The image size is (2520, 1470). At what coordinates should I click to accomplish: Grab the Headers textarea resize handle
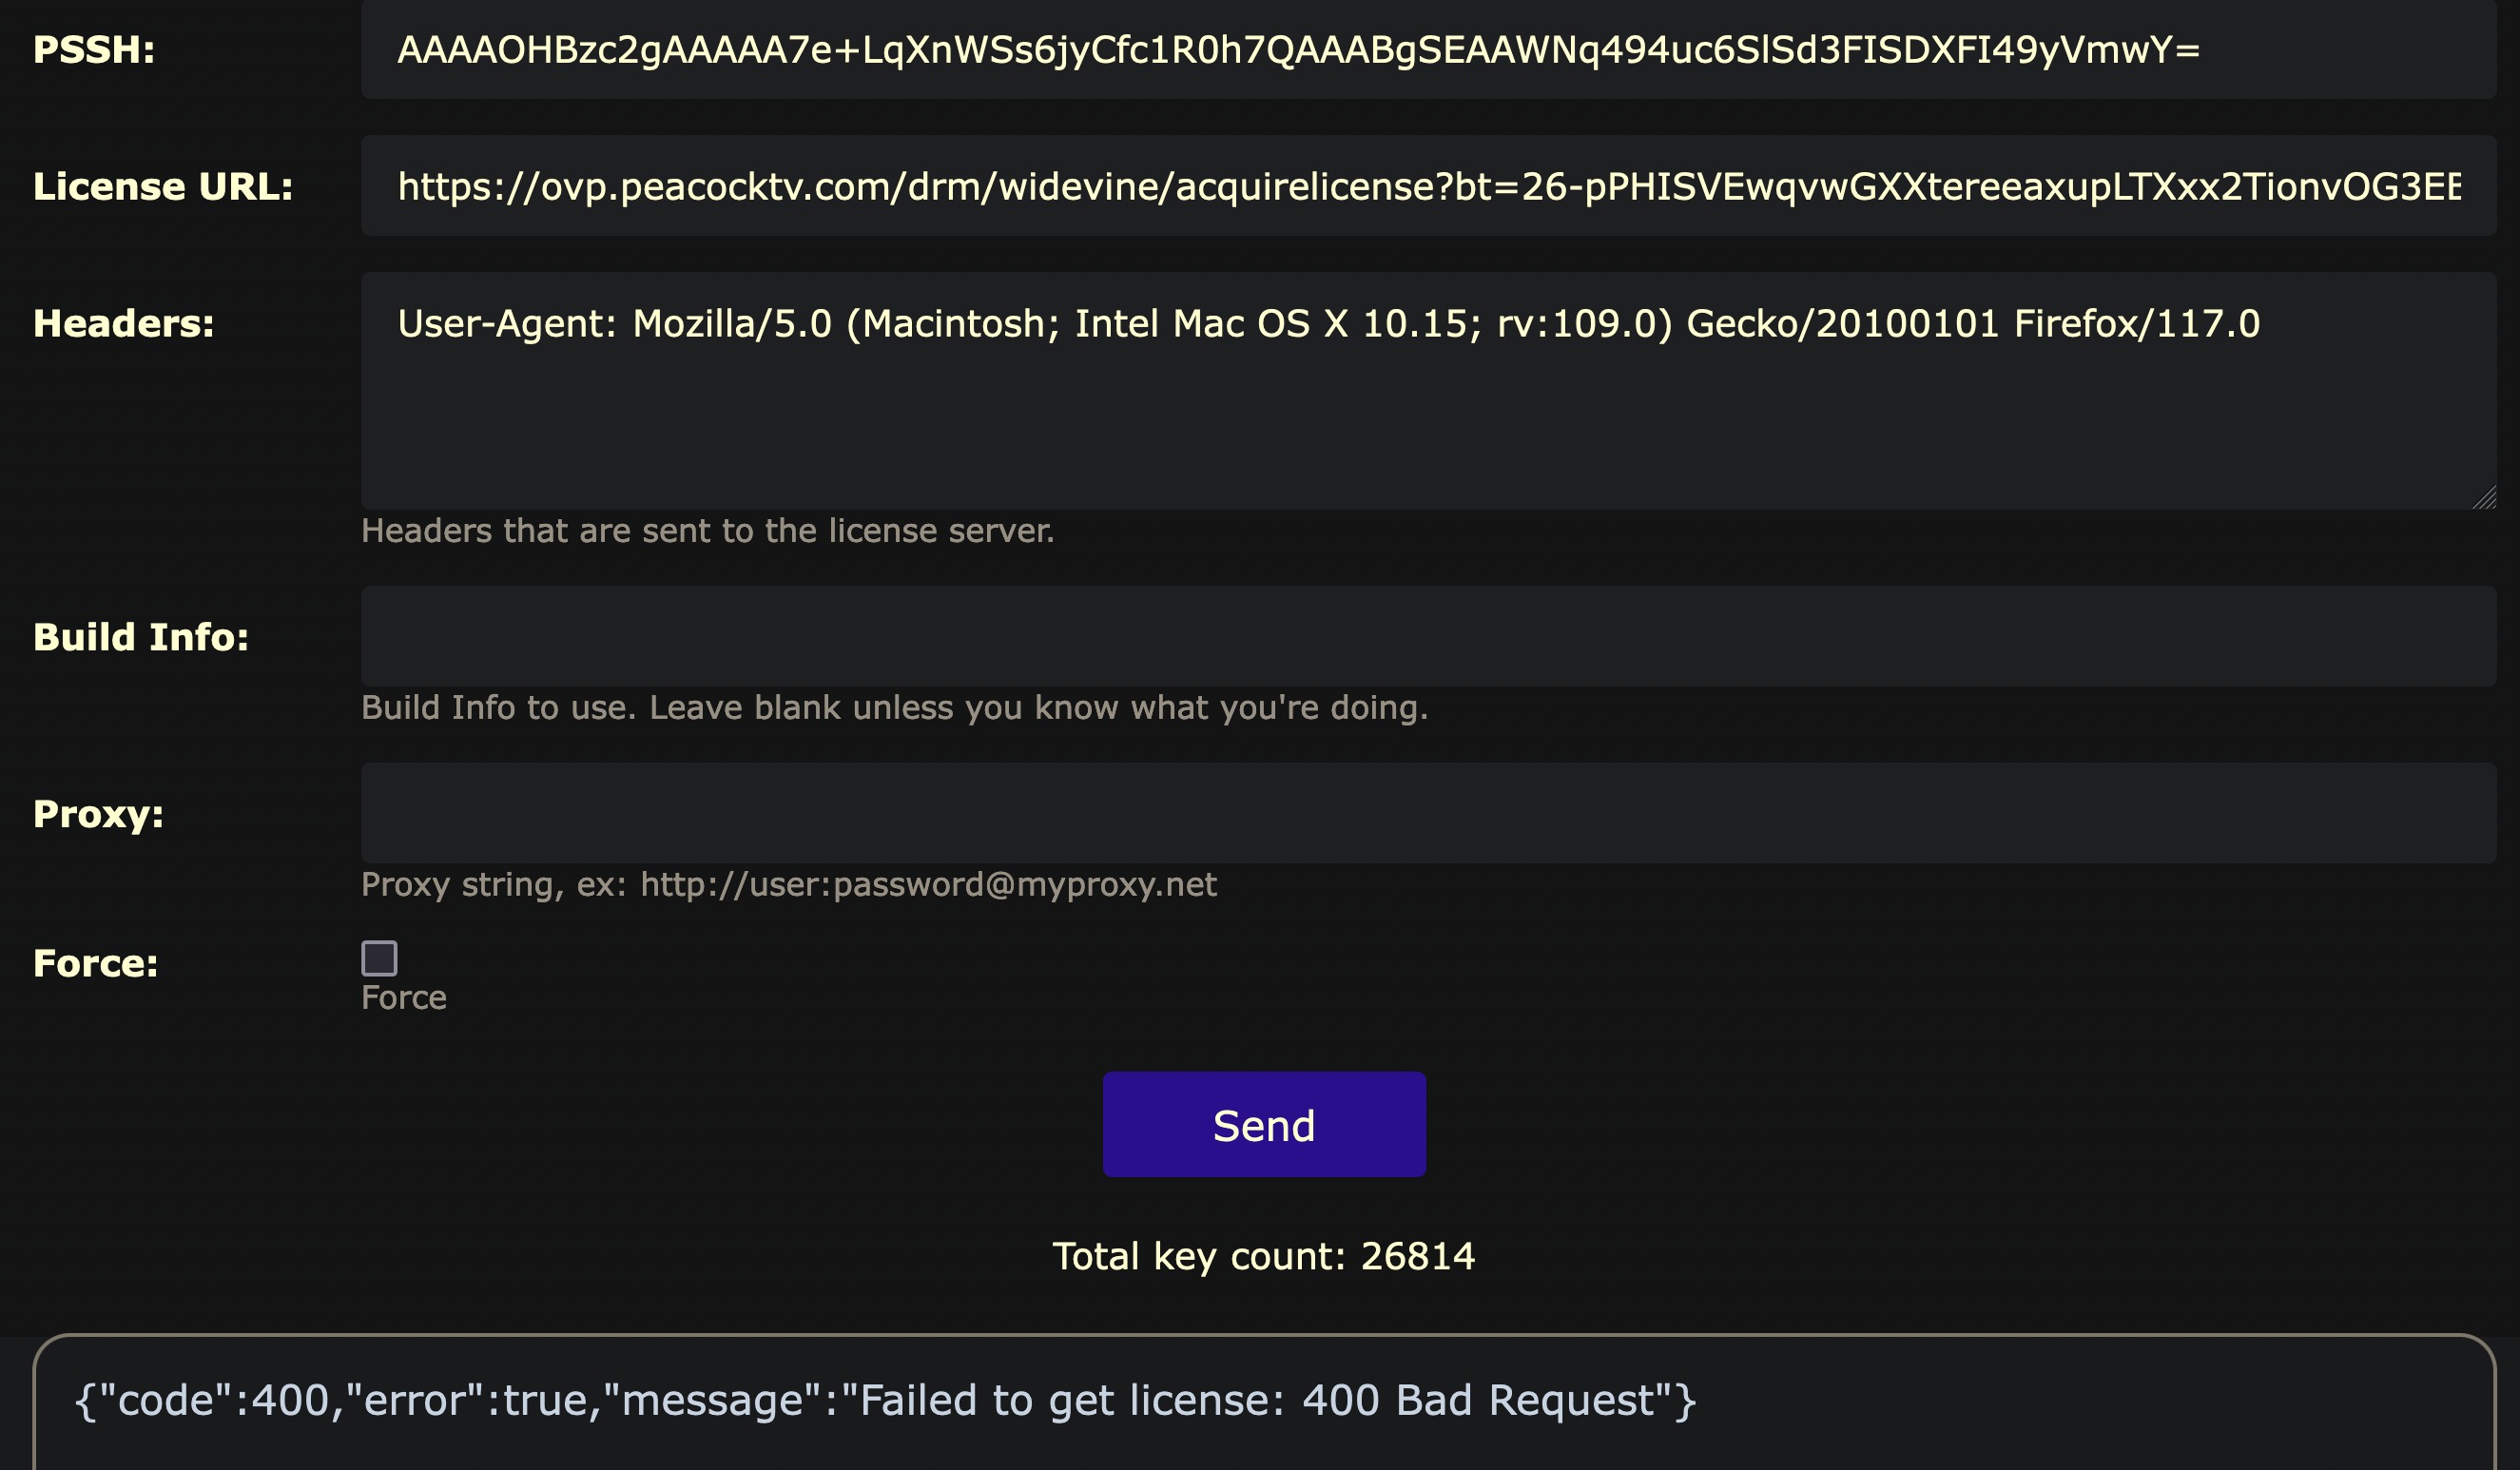[x=2484, y=497]
